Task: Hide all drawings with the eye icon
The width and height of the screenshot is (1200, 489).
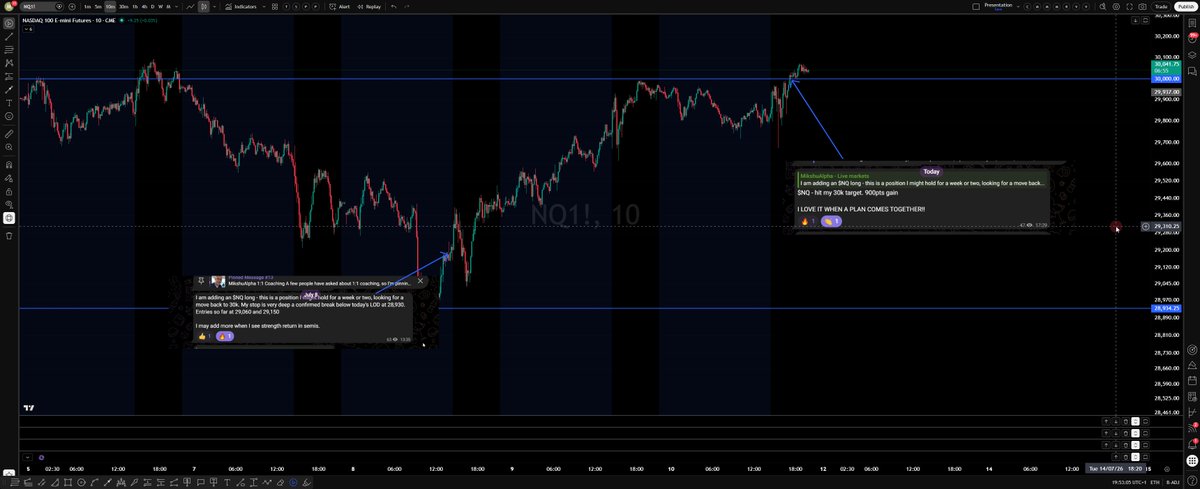Action: (8, 204)
